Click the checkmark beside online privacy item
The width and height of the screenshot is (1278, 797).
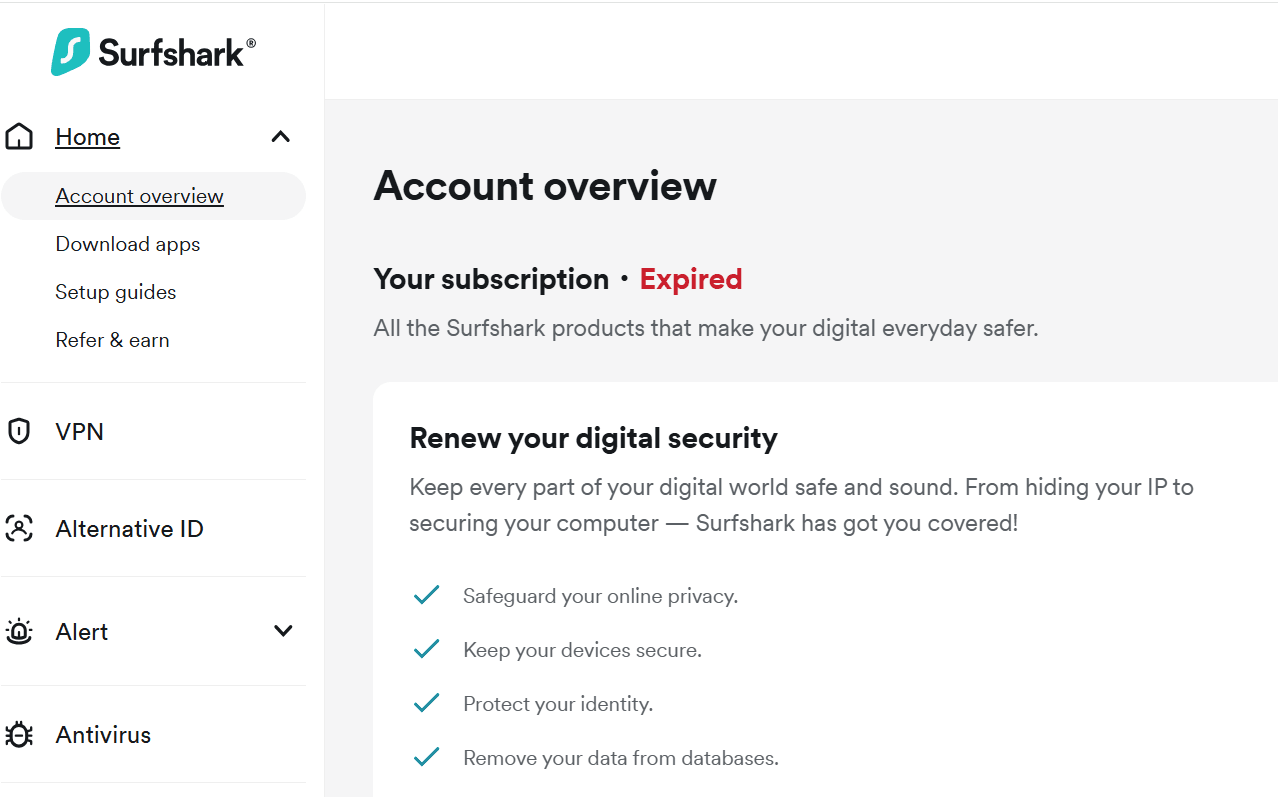tap(426, 594)
